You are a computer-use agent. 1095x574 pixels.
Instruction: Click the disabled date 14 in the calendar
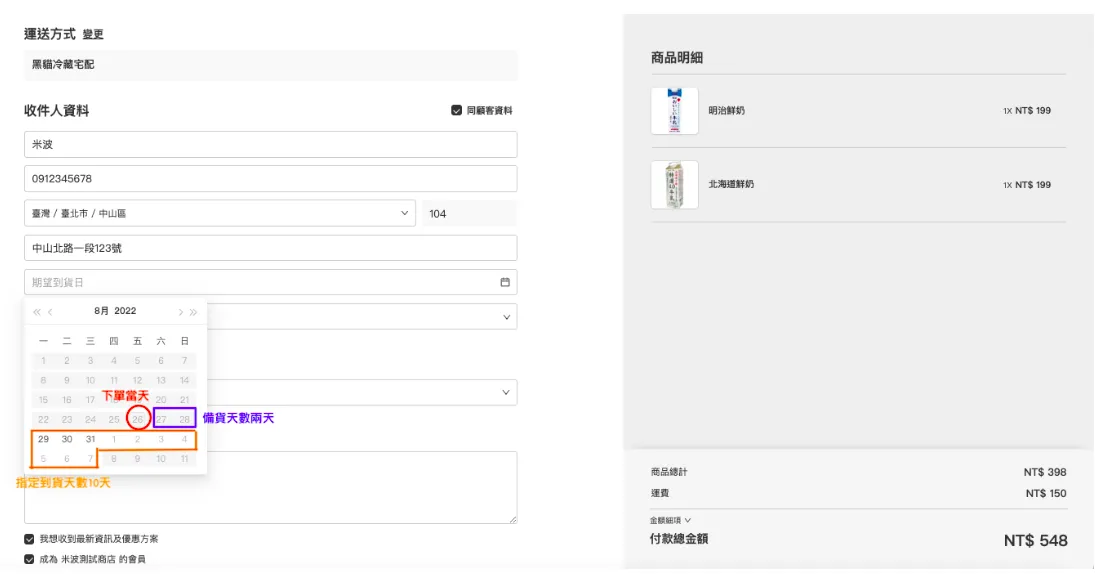(x=184, y=381)
